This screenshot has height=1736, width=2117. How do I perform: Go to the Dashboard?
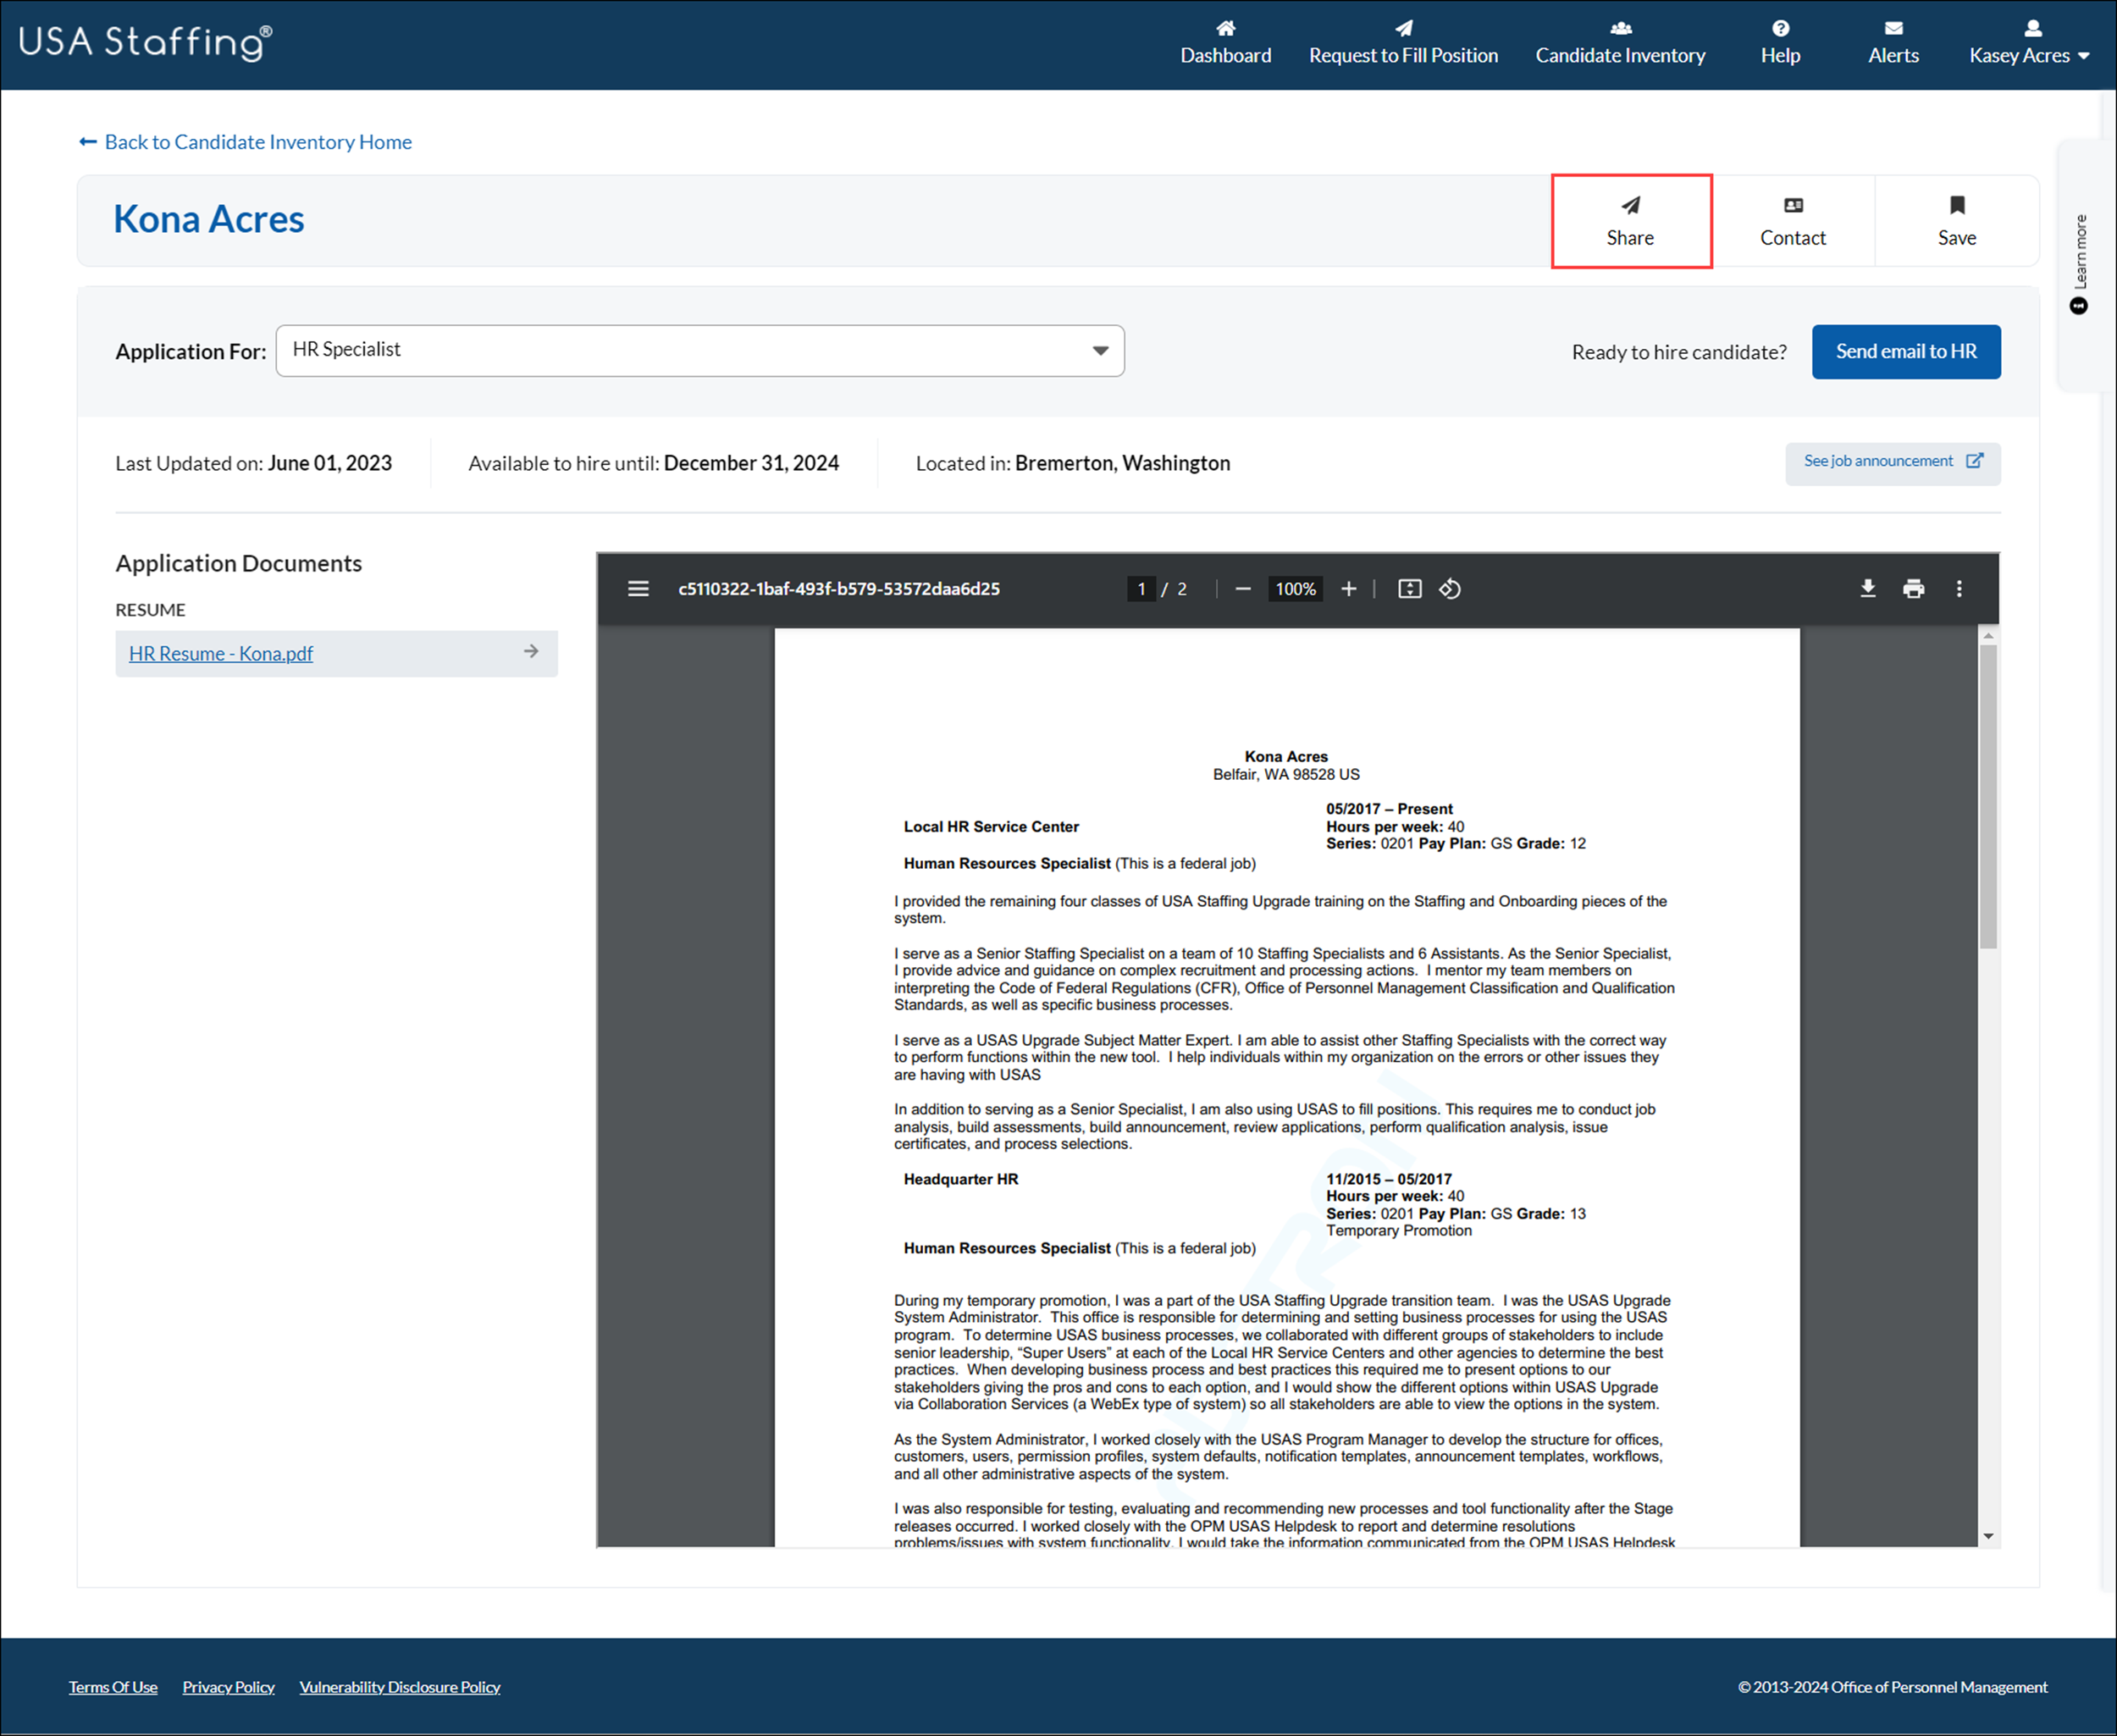click(x=1225, y=42)
